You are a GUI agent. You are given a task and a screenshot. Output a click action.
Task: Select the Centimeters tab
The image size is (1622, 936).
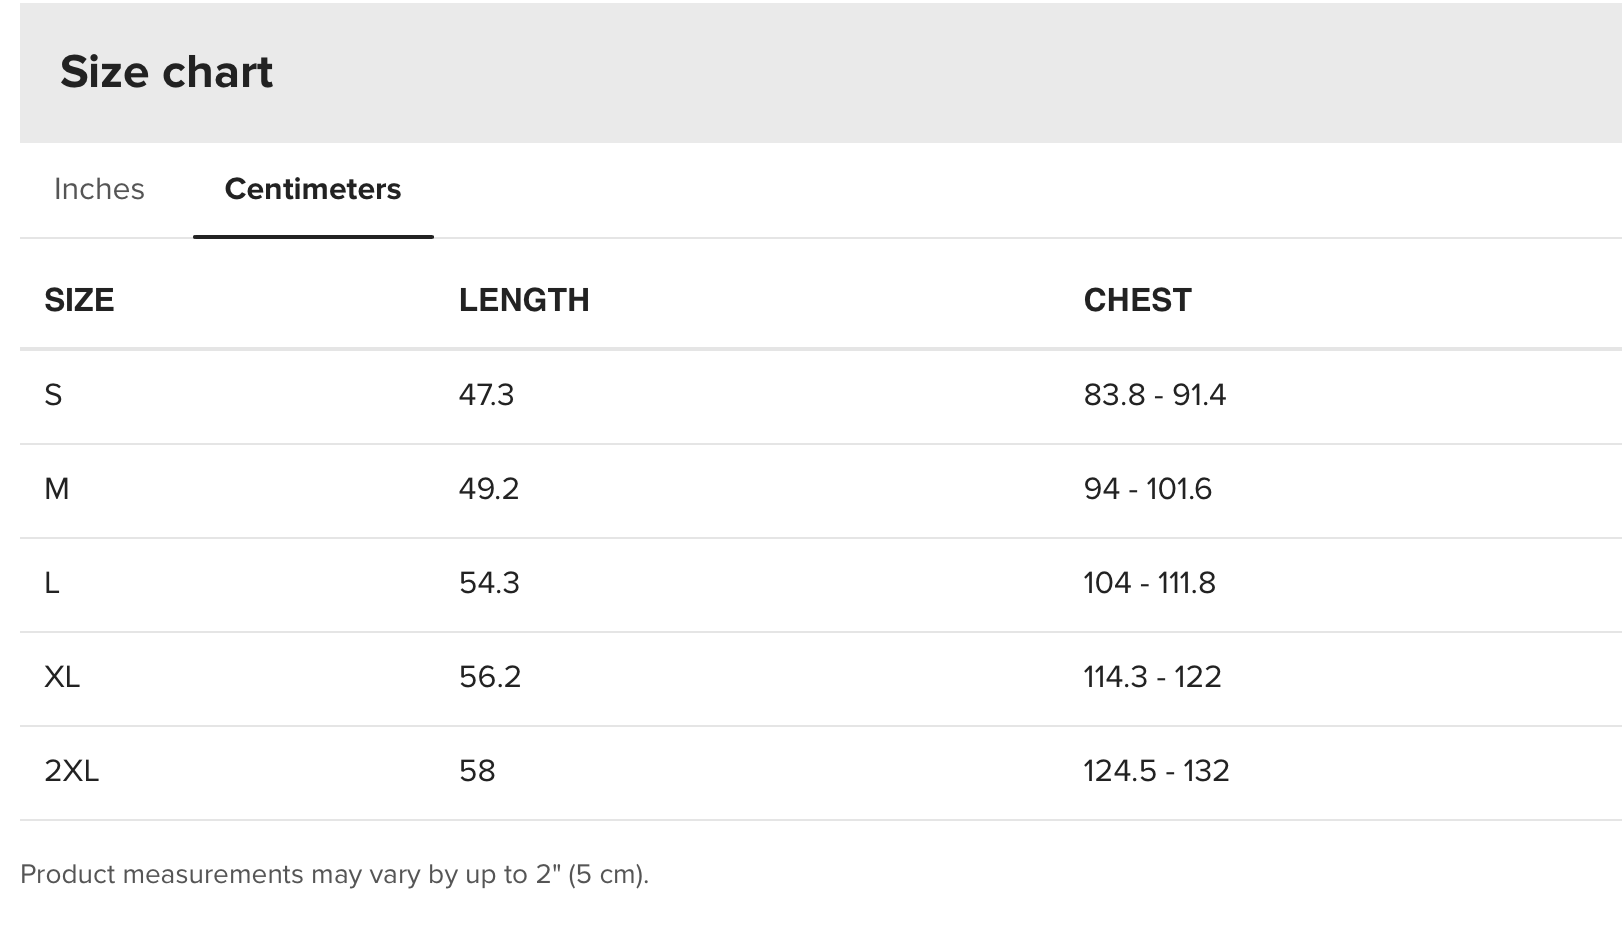pyautogui.click(x=313, y=189)
